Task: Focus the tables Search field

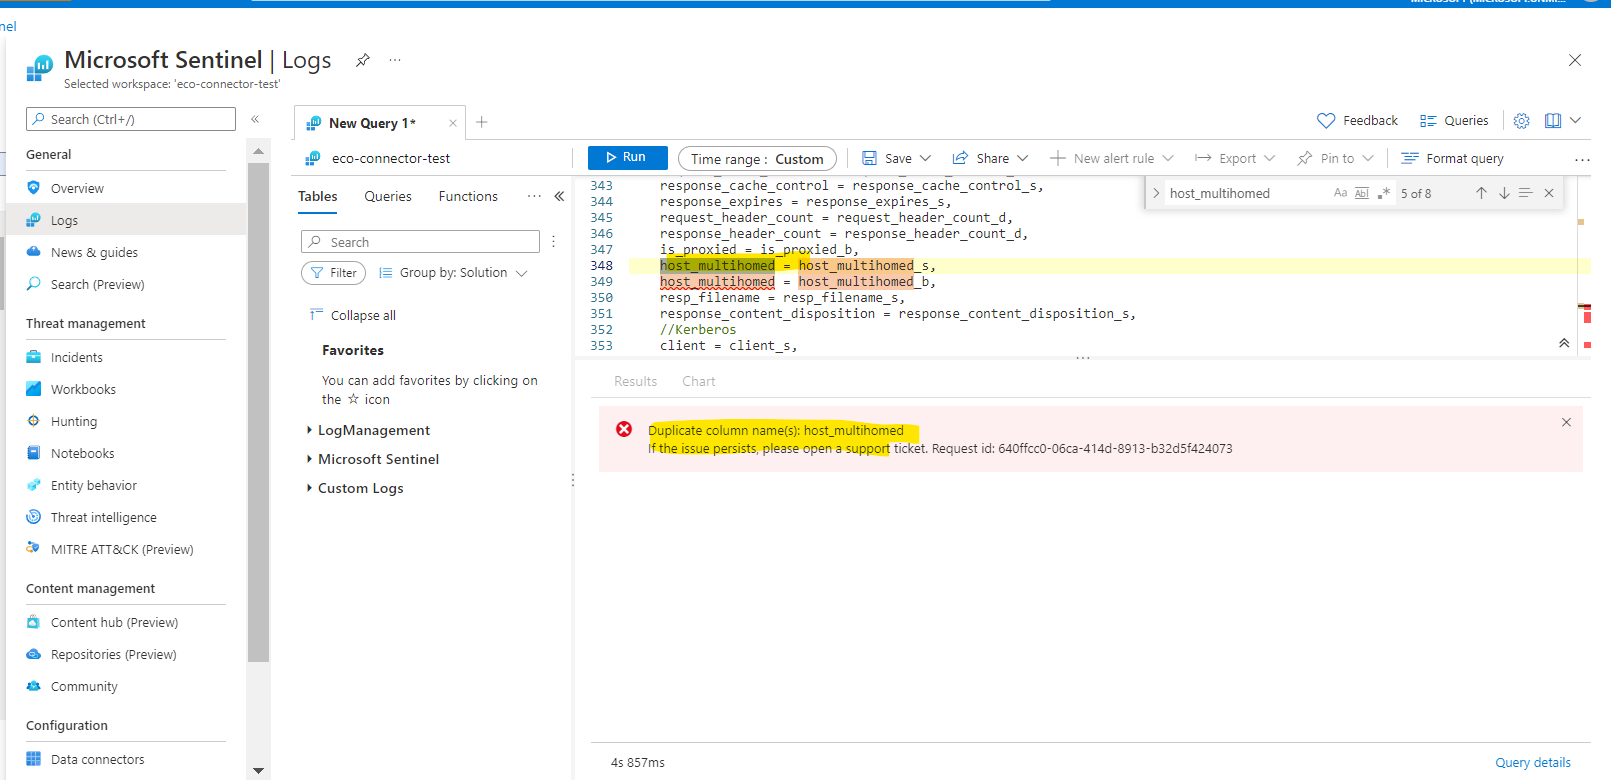Action: [x=420, y=242]
